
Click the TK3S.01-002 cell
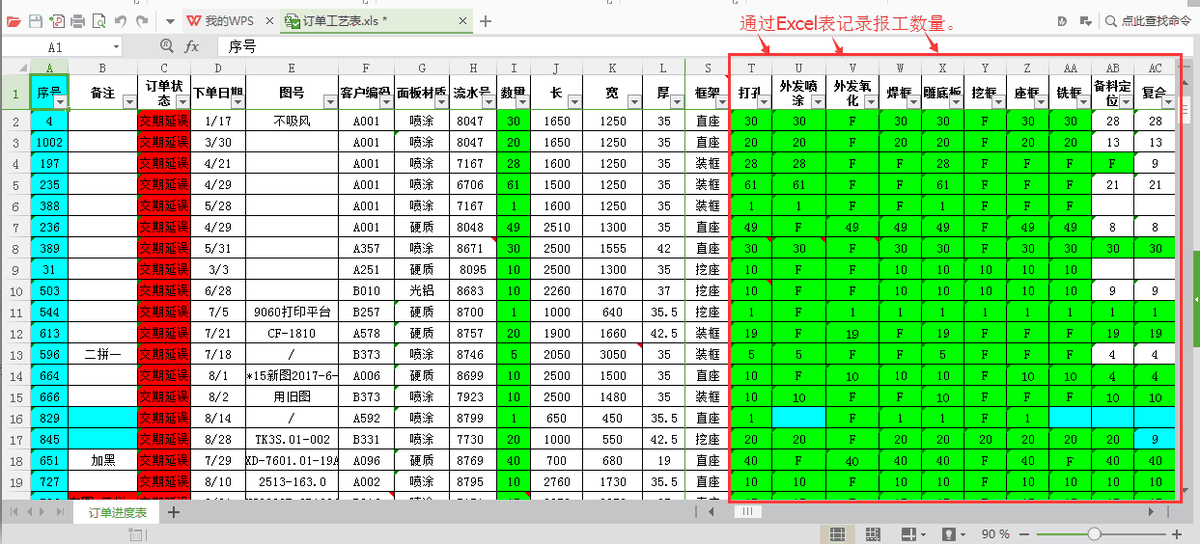pos(292,439)
